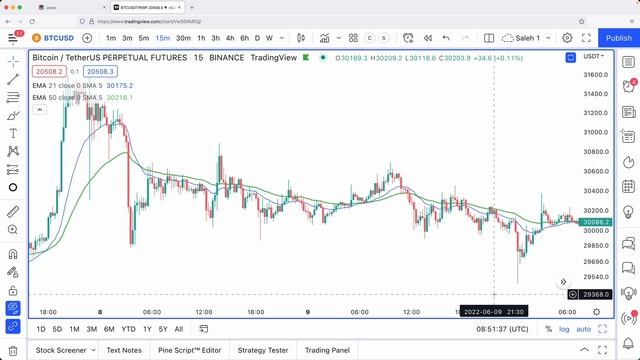Open the Strategy Tester tab
The height and width of the screenshot is (360, 640).
click(263, 350)
